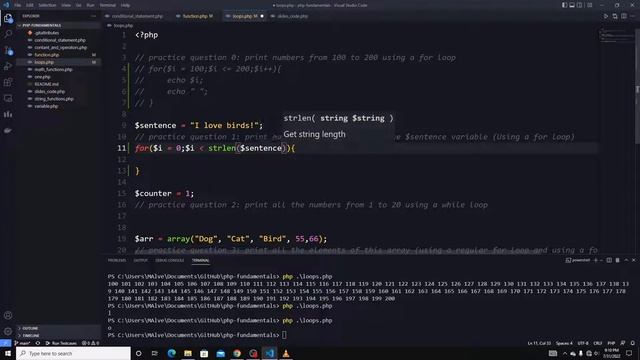Open the Help menu
Screen dimensions: 640x360
(125, 5)
